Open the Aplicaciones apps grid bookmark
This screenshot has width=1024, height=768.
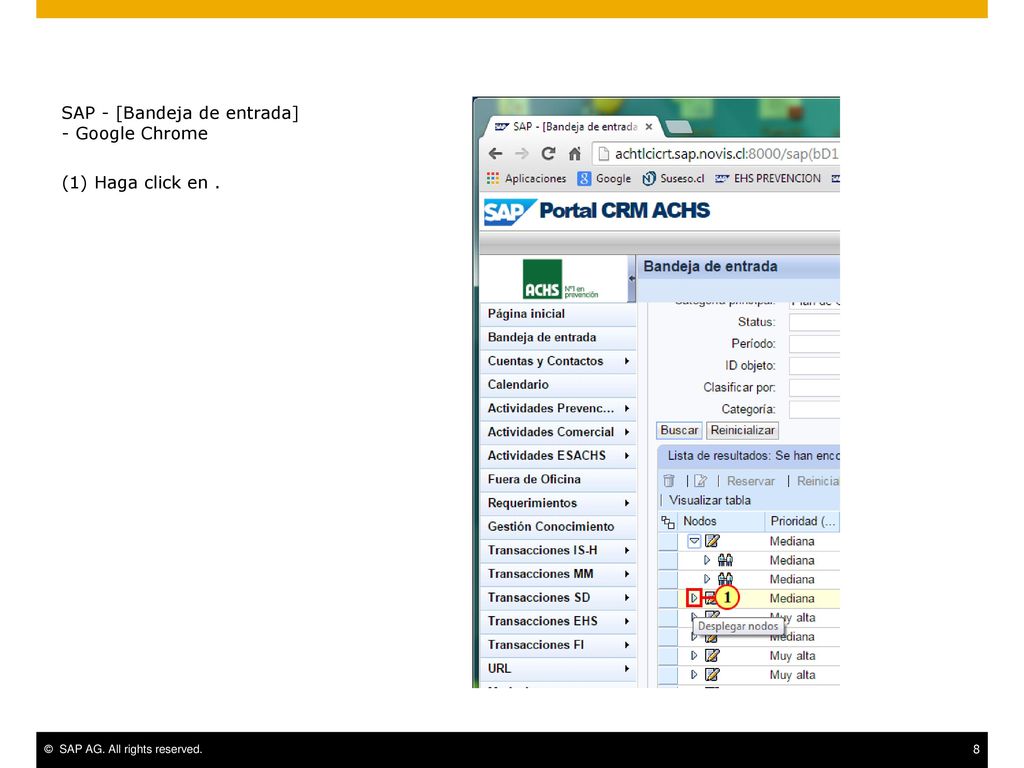(526, 178)
